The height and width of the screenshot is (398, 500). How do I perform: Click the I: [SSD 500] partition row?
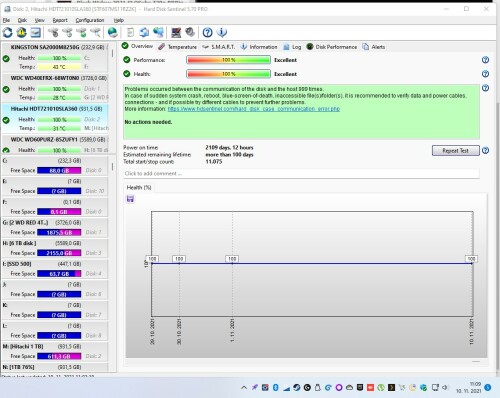[55, 269]
